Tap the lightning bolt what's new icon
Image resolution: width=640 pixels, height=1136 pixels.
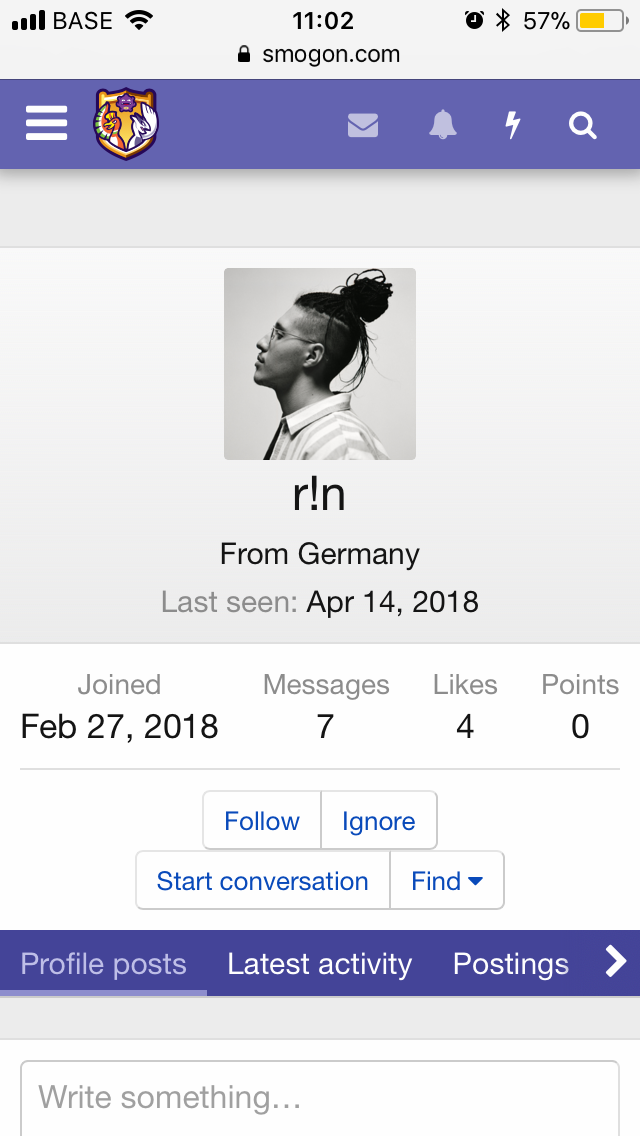(513, 125)
